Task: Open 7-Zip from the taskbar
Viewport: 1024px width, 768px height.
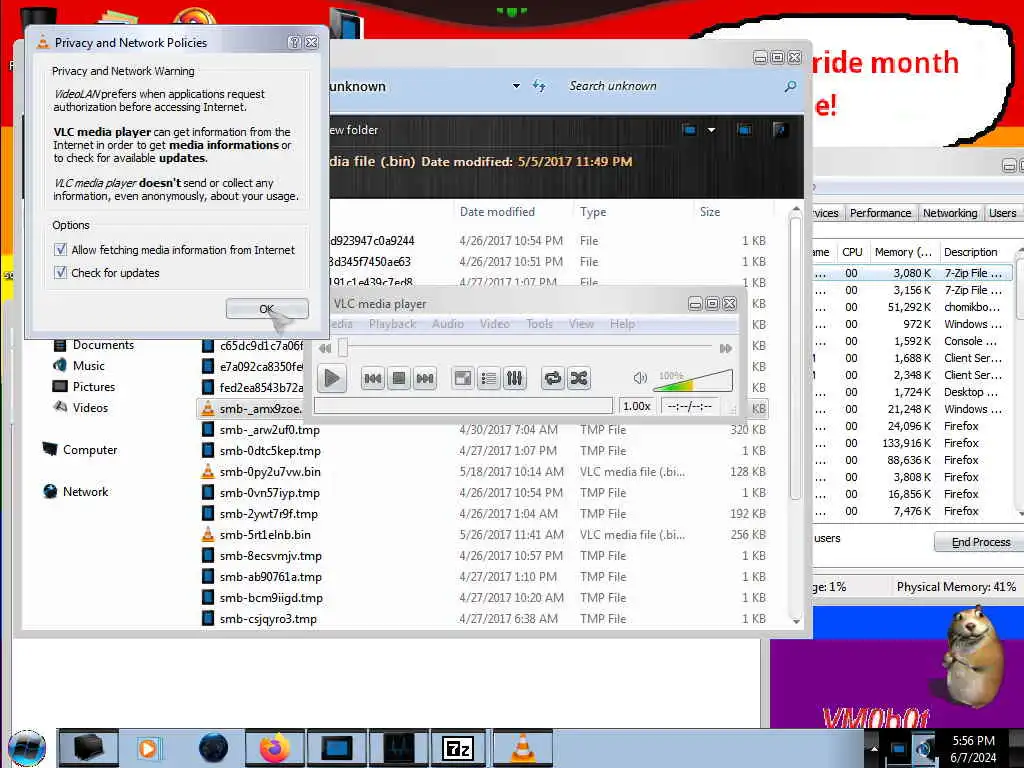Action: (x=458, y=748)
